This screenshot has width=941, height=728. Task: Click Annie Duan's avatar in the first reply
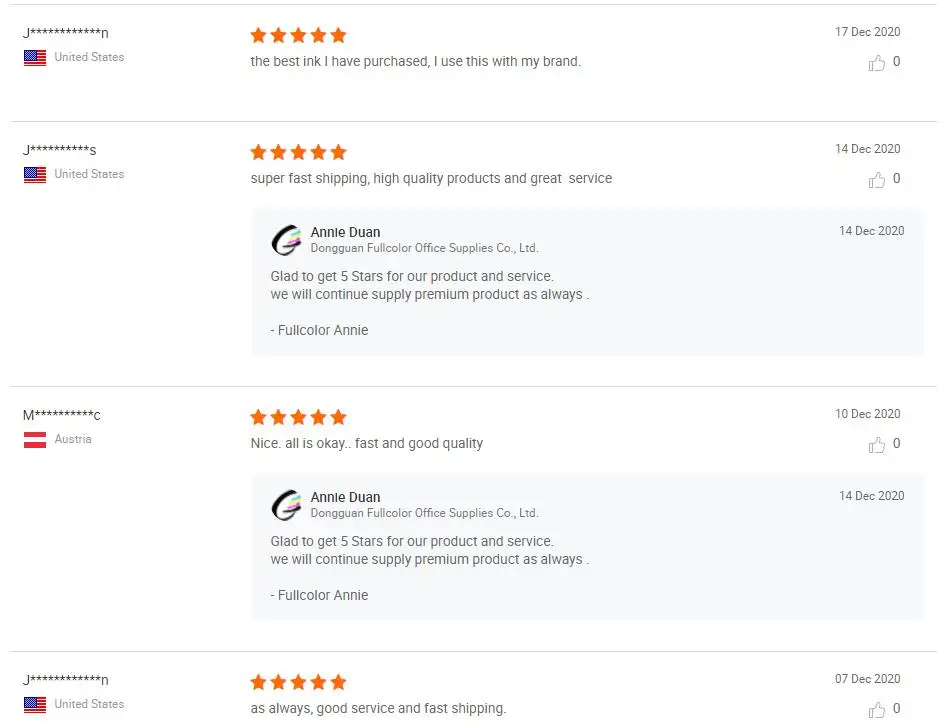pyautogui.click(x=287, y=240)
